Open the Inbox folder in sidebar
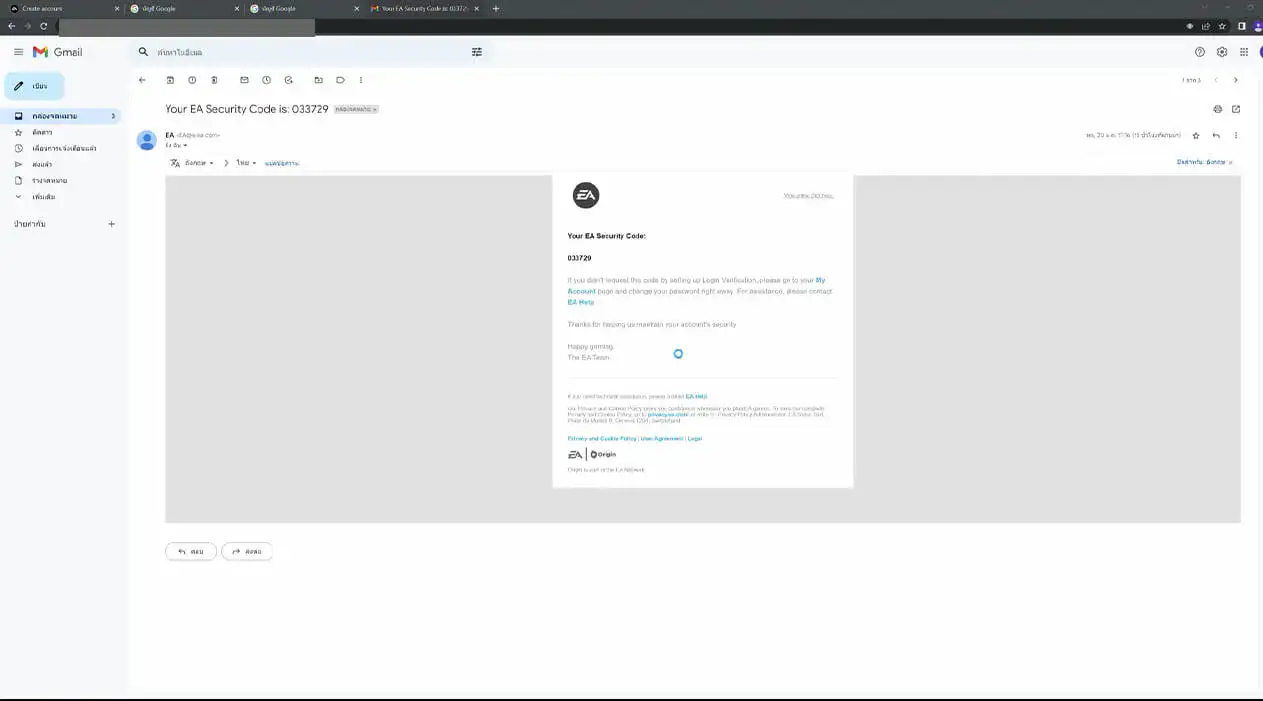This screenshot has height=701, width=1263. click(x=61, y=116)
